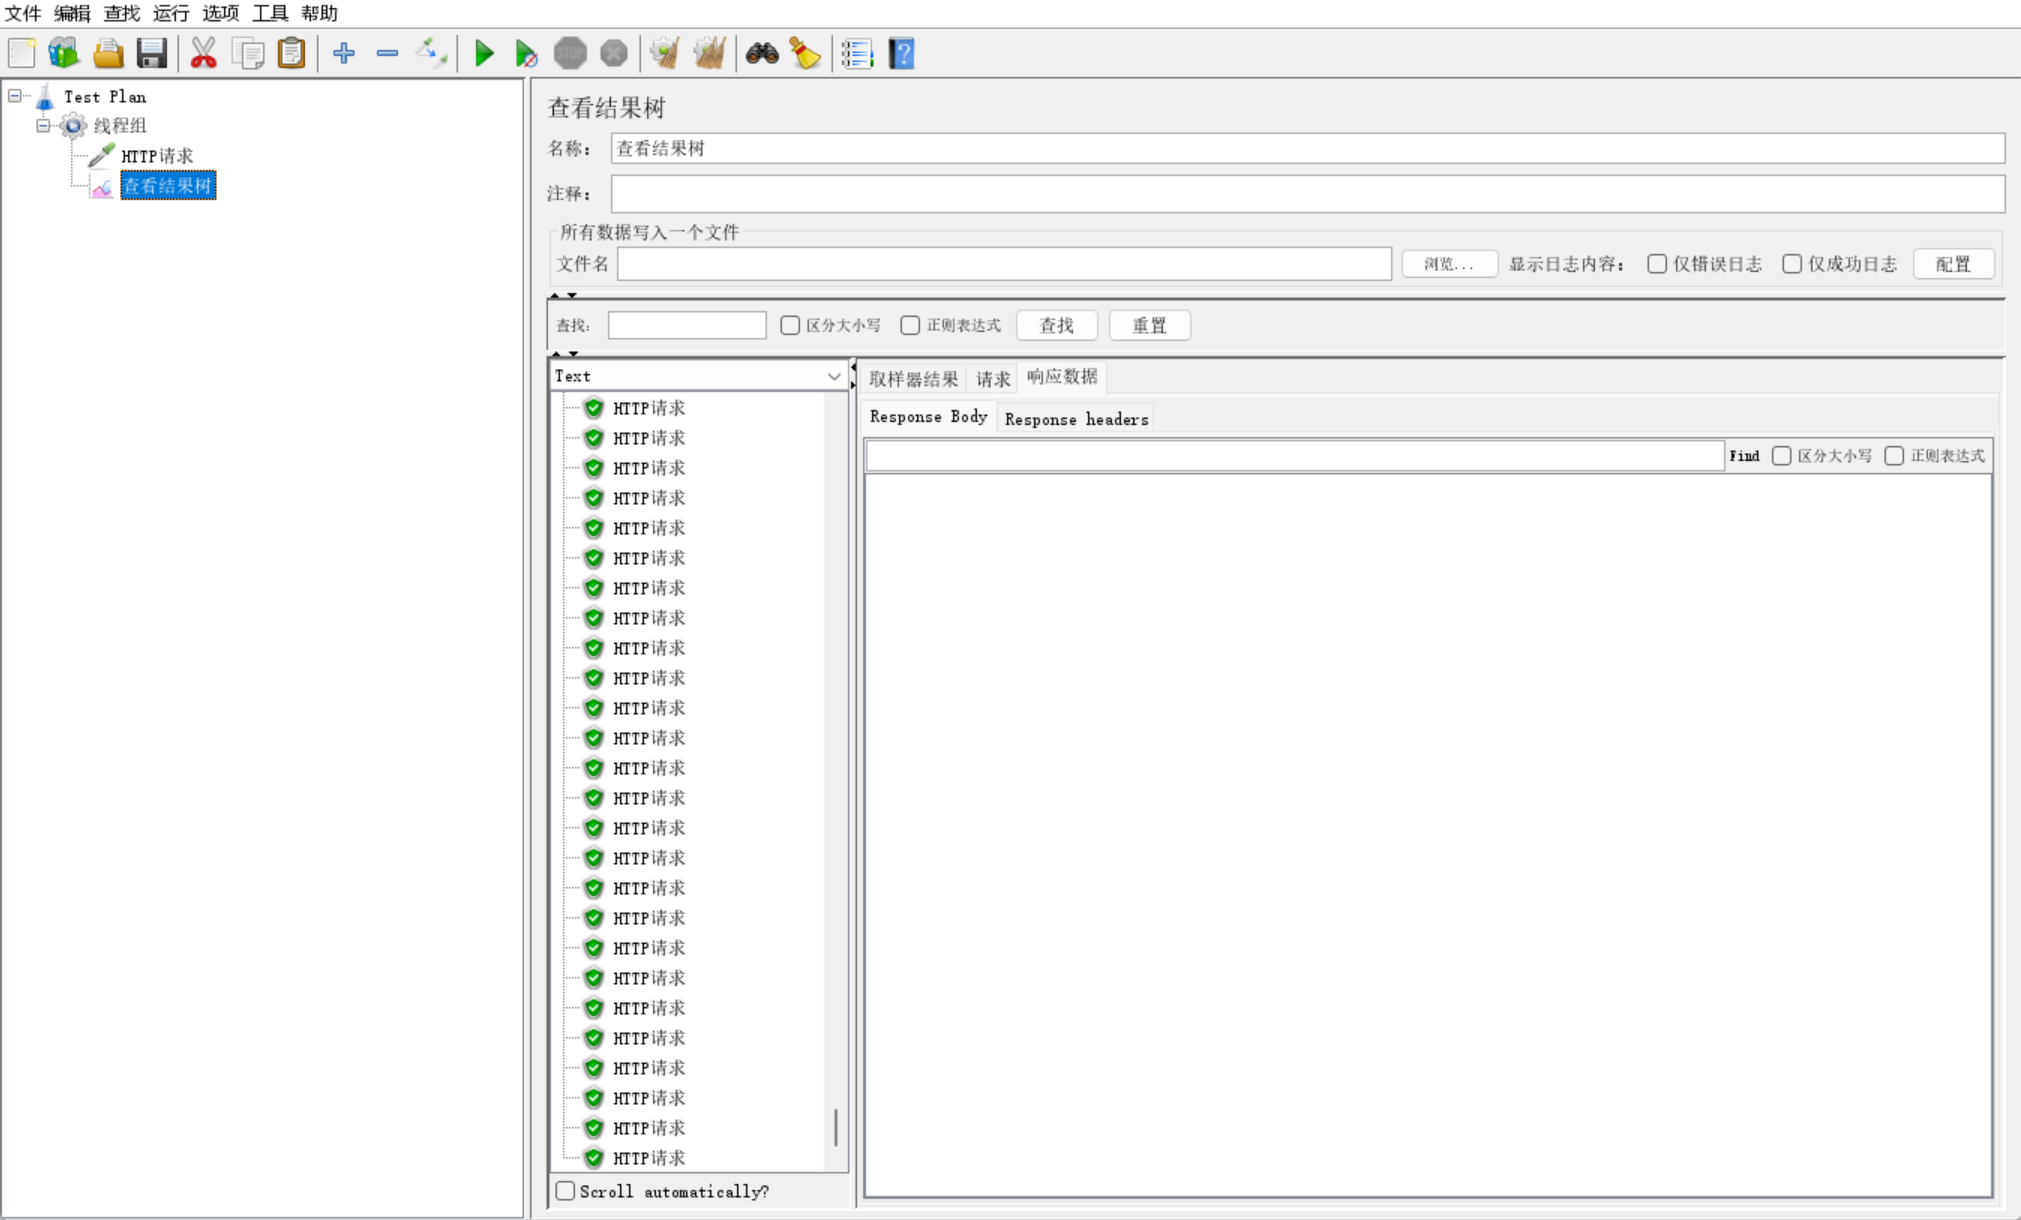
Task: Click the Save floppy disk icon
Action: 152,53
